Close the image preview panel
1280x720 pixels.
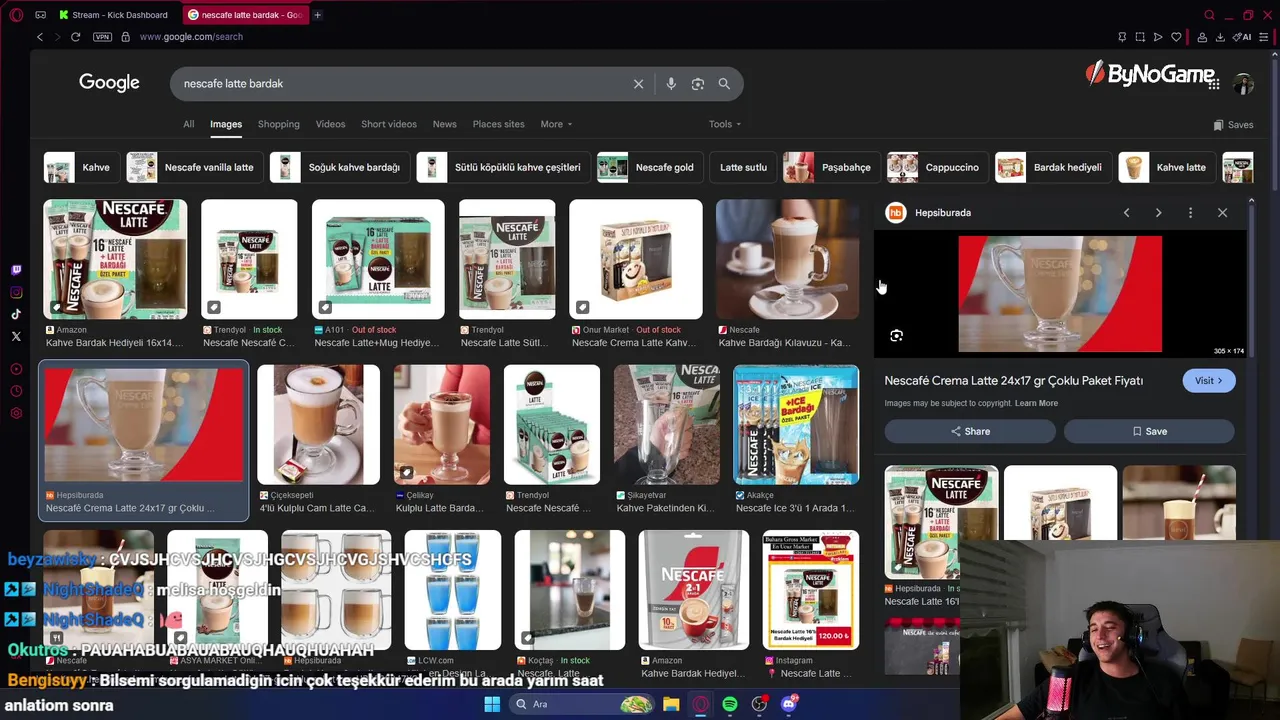pyautogui.click(x=1222, y=213)
